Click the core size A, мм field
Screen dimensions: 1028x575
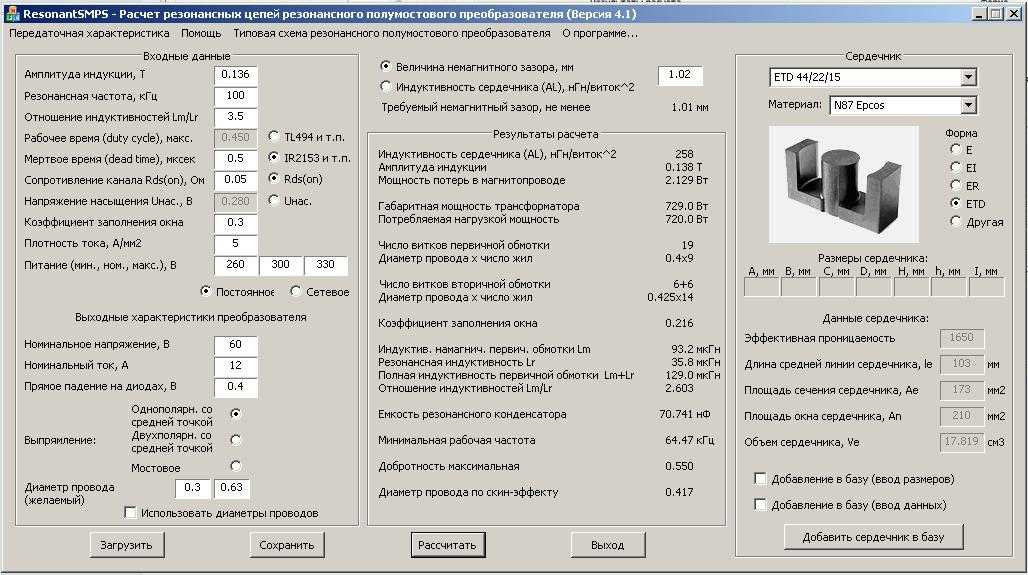(x=762, y=287)
